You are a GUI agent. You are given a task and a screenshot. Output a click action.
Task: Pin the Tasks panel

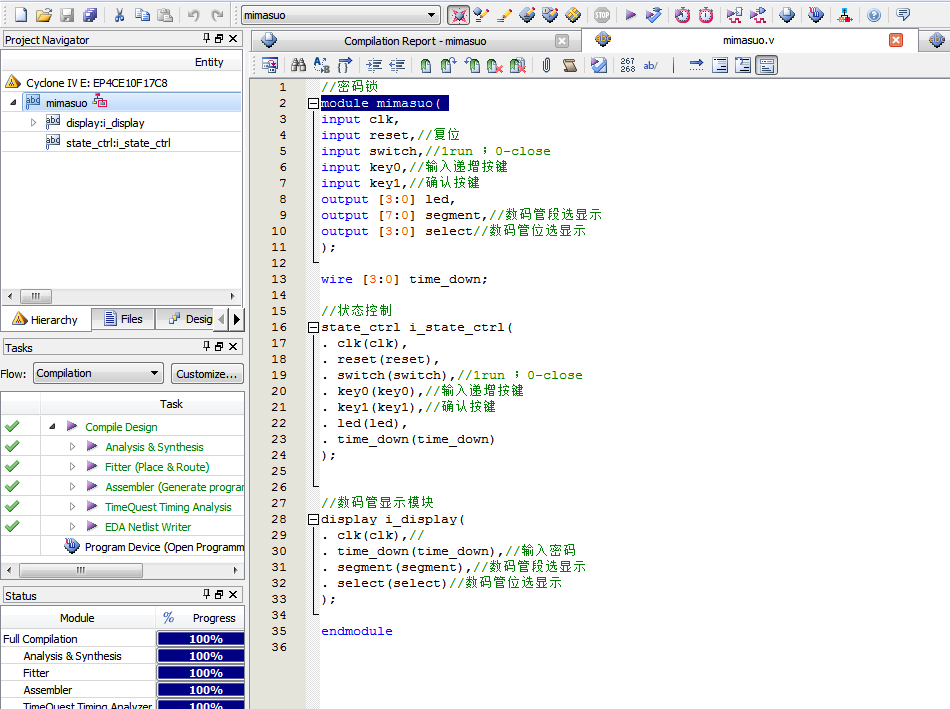207,346
